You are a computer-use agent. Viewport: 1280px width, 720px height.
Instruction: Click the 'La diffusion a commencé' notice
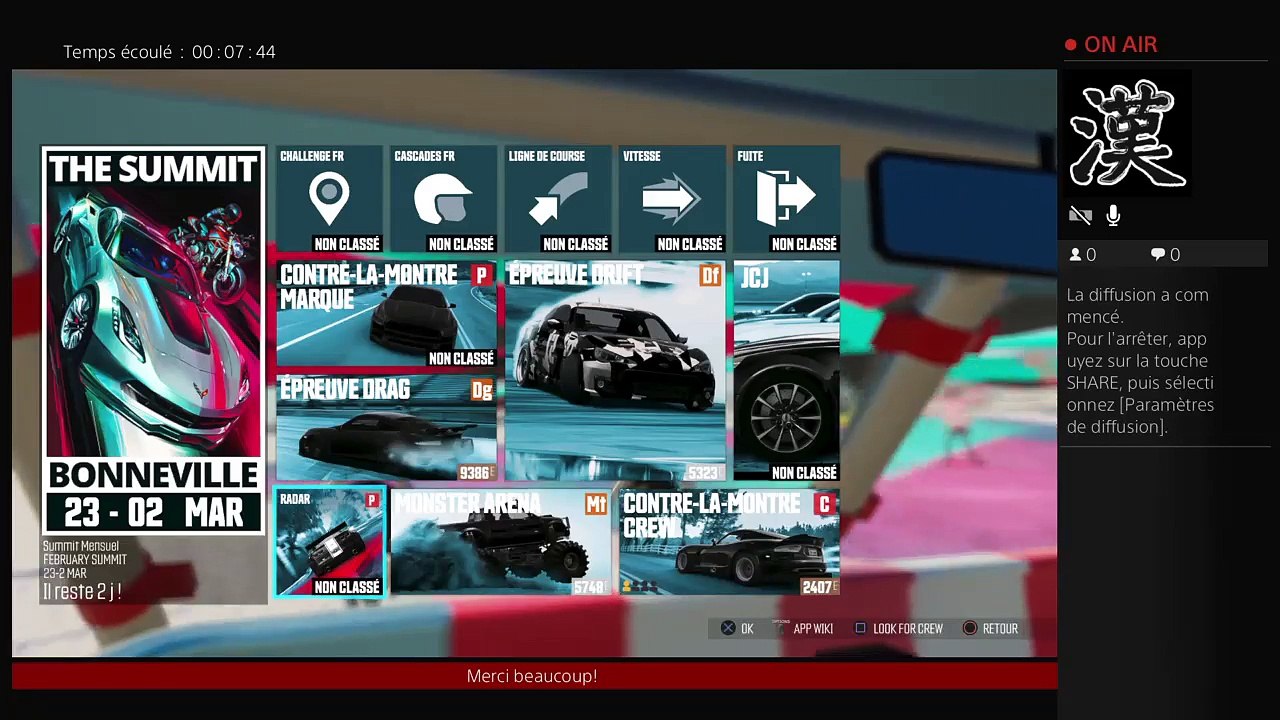(1138, 305)
